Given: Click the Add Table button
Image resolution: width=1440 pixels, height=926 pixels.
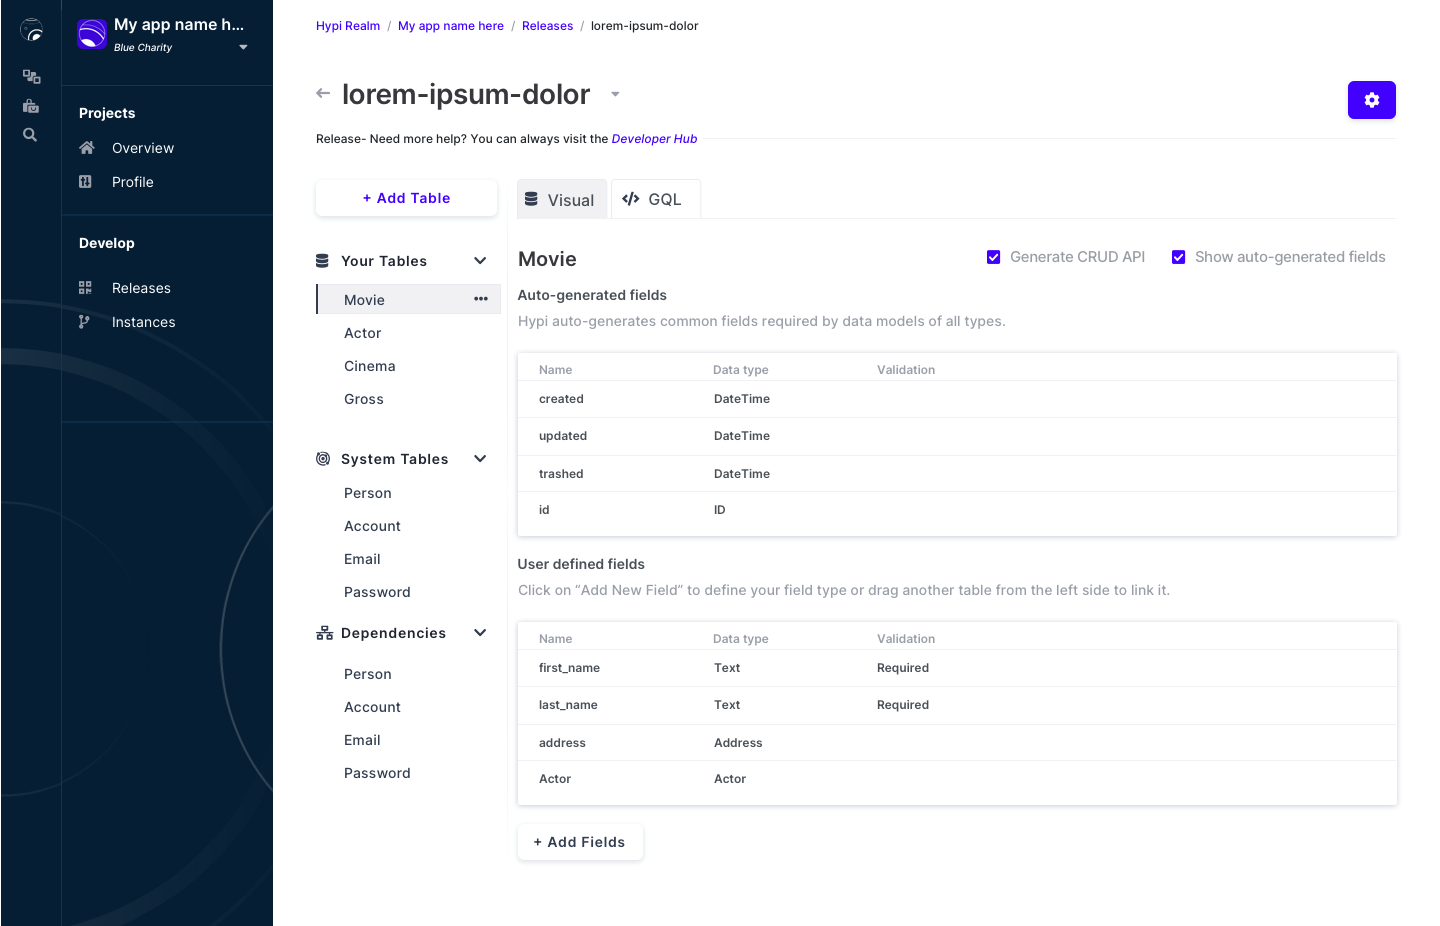Looking at the screenshot, I should pyautogui.click(x=406, y=198).
